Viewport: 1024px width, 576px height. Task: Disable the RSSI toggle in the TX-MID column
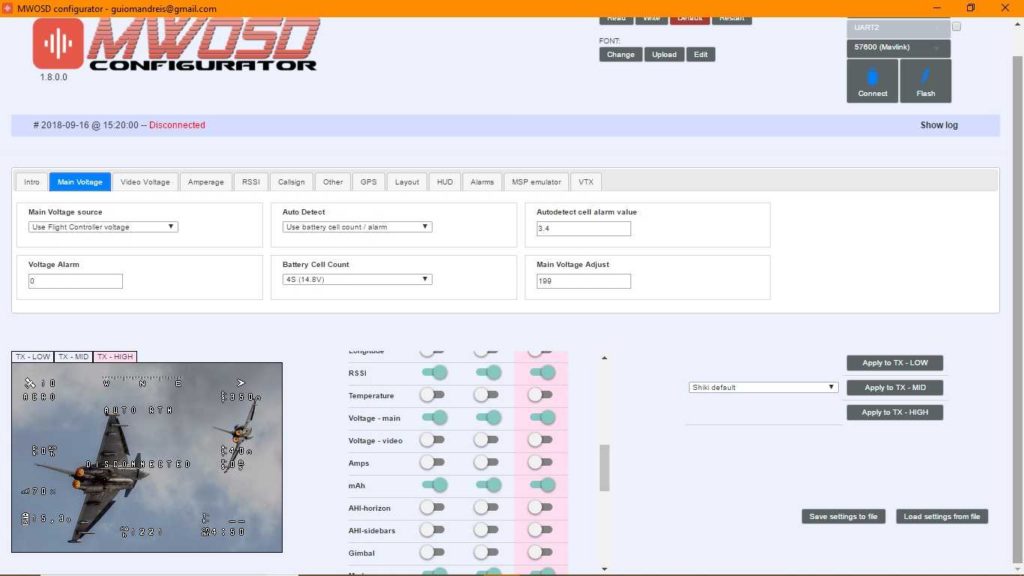point(487,373)
